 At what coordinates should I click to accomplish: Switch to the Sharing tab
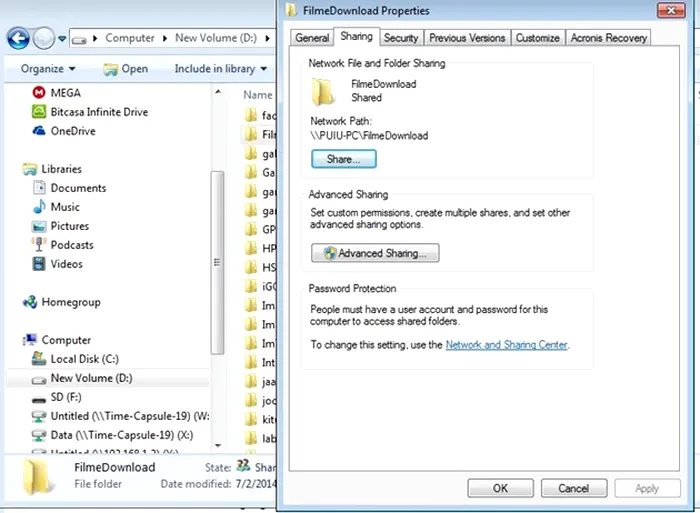click(x=356, y=37)
